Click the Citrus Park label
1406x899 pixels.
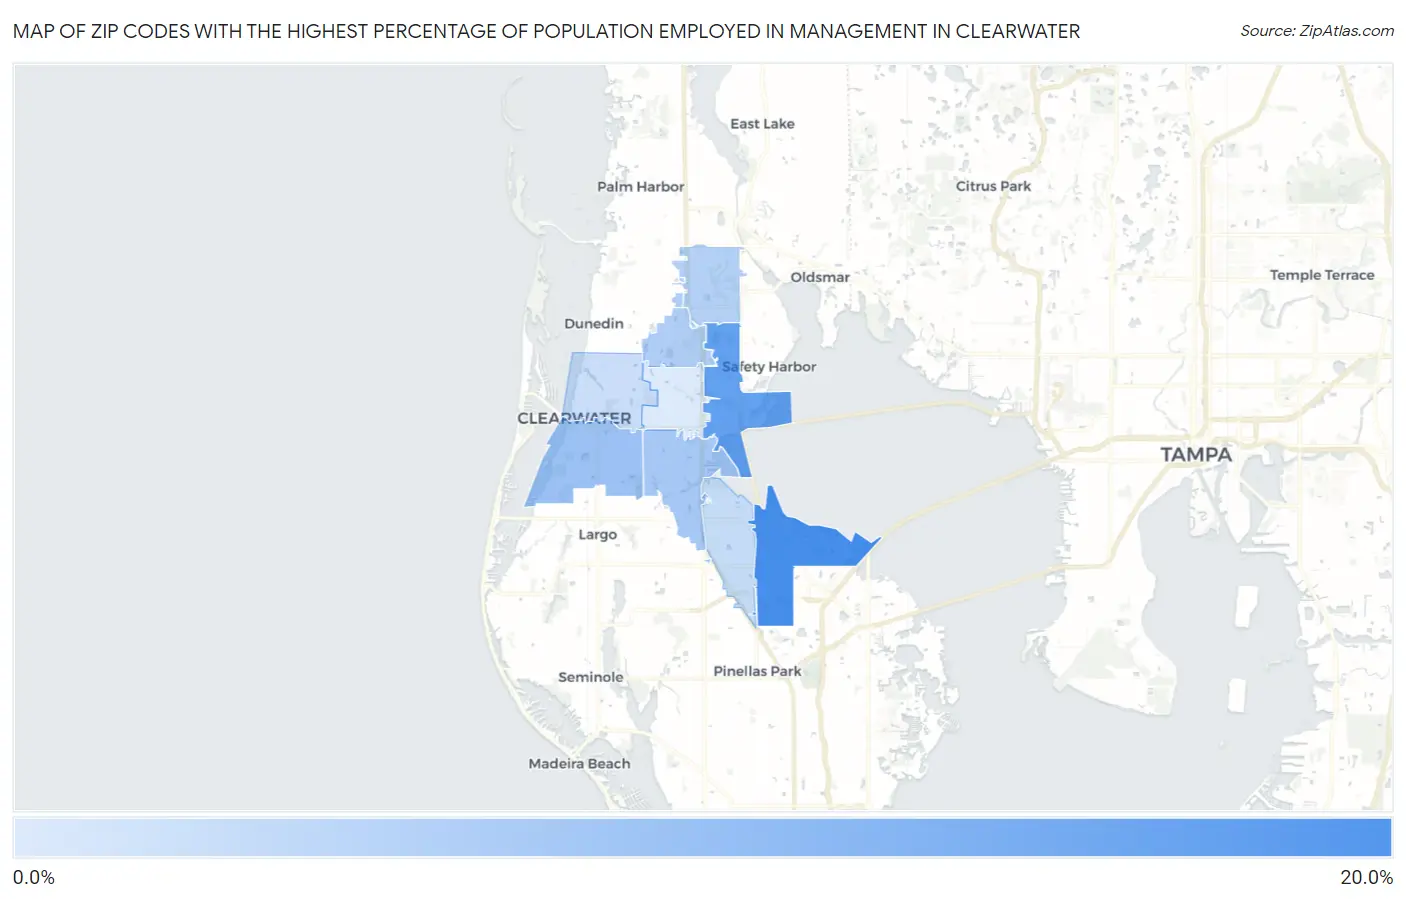(993, 186)
